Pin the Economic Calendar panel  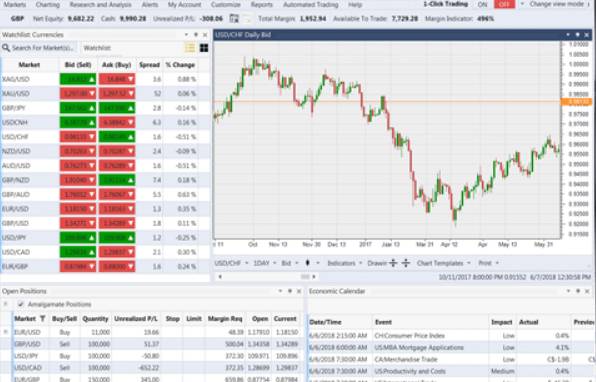pos(578,291)
